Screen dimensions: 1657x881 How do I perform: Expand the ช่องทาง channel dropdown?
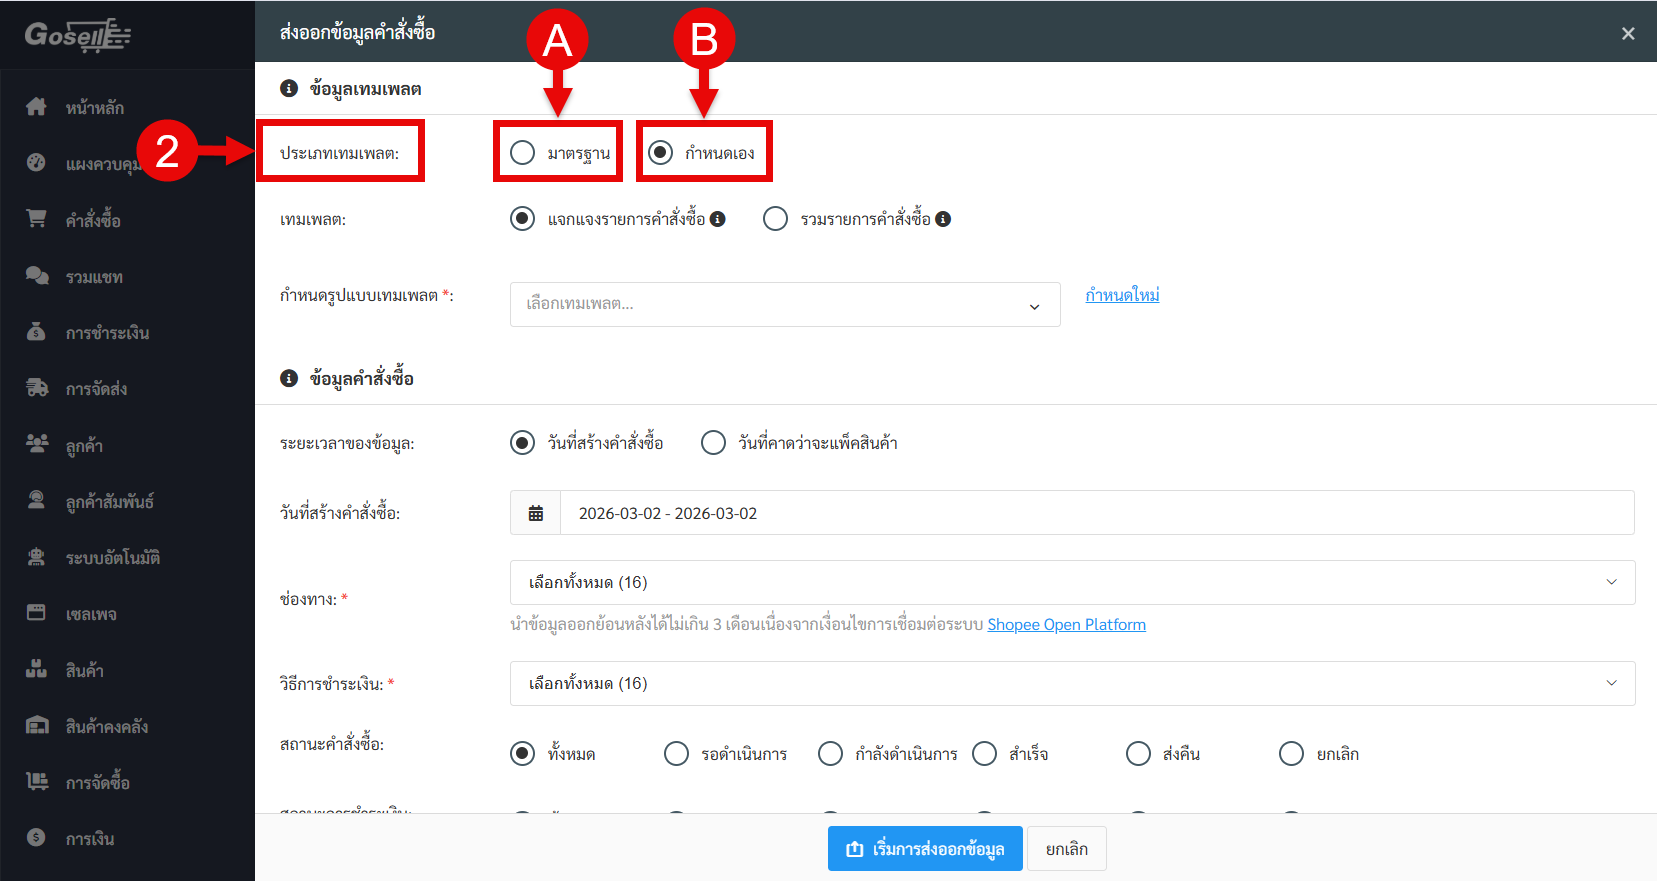click(1072, 582)
